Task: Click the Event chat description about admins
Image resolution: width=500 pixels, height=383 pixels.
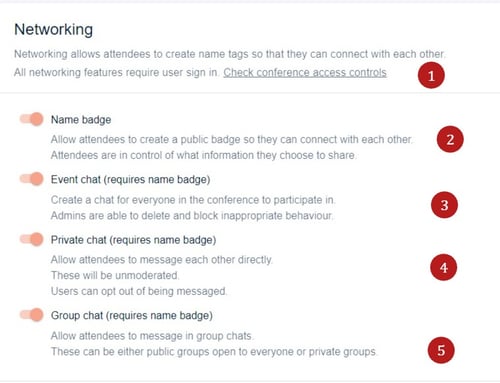Action: (192, 216)
